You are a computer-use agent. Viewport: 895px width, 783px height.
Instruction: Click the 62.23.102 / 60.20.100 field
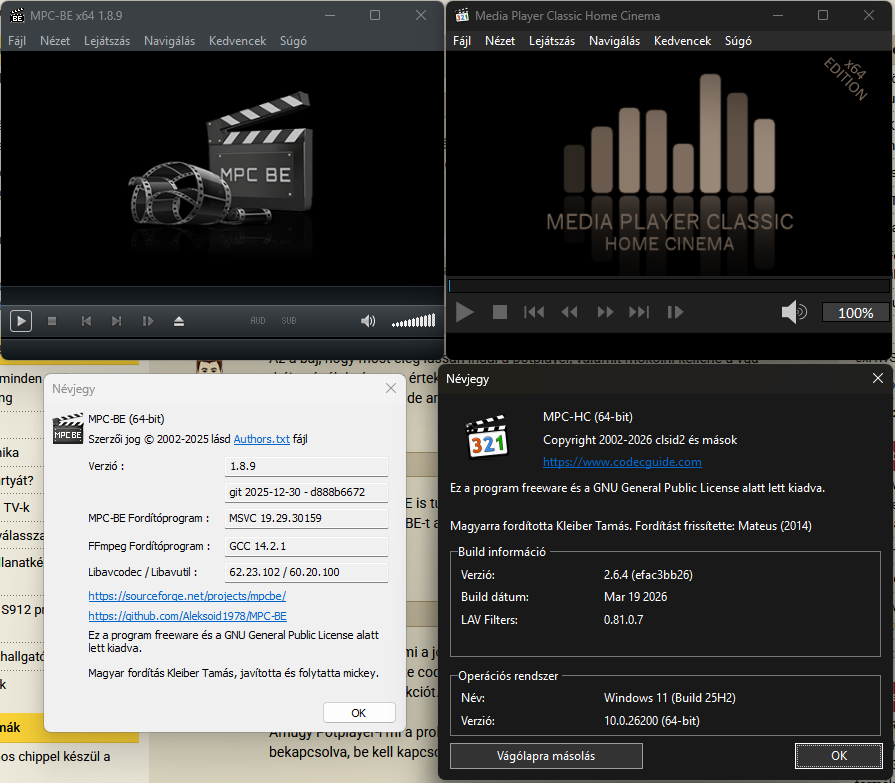[307, 572]
